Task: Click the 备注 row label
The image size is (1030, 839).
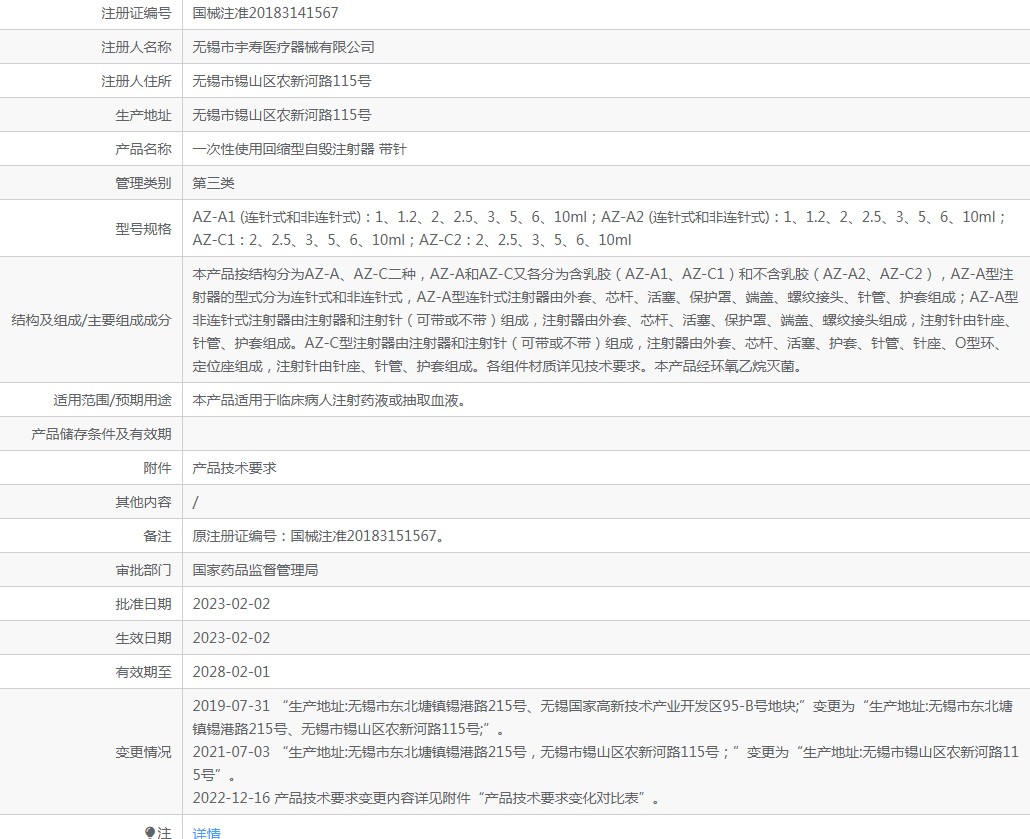Action: click(157, 536)
